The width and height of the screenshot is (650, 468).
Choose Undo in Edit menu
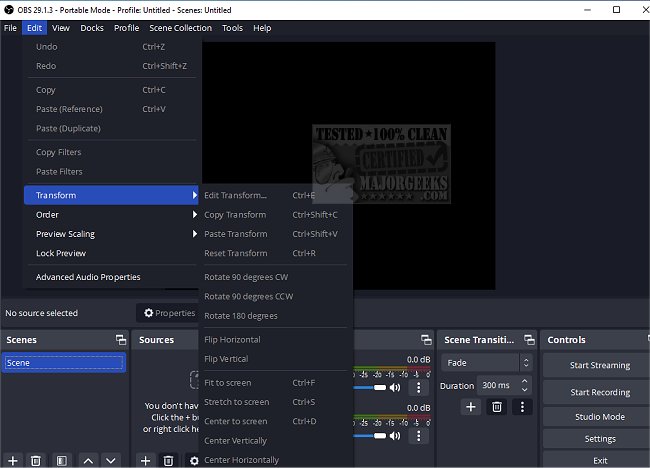pos(111,47)
